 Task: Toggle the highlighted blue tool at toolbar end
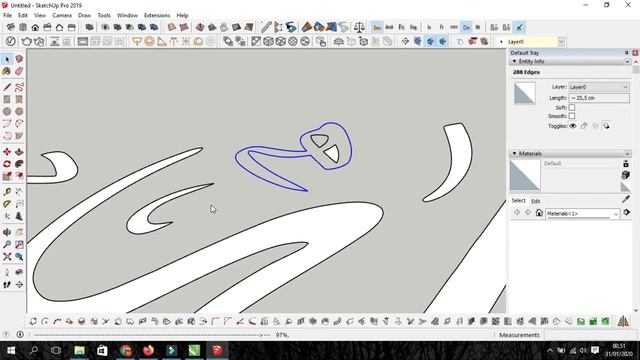(x=519, y=27)
